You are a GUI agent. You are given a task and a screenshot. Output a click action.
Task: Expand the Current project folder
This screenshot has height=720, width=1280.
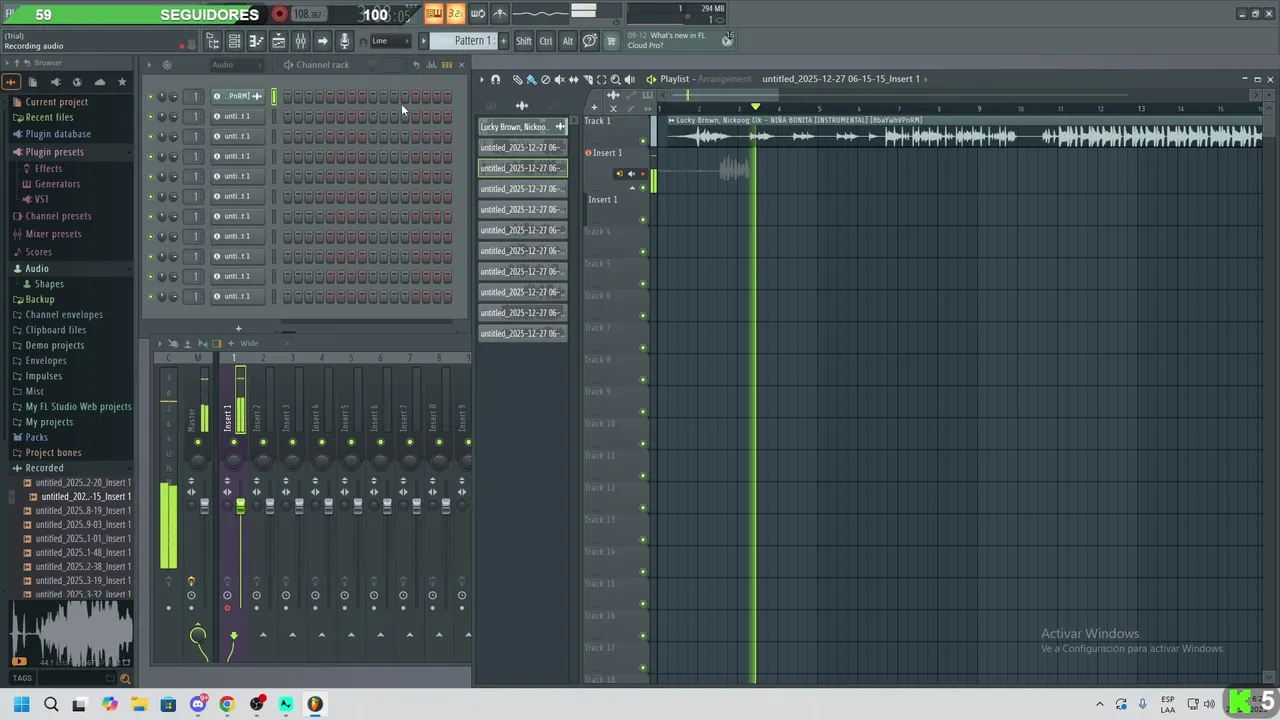[56, 102]
